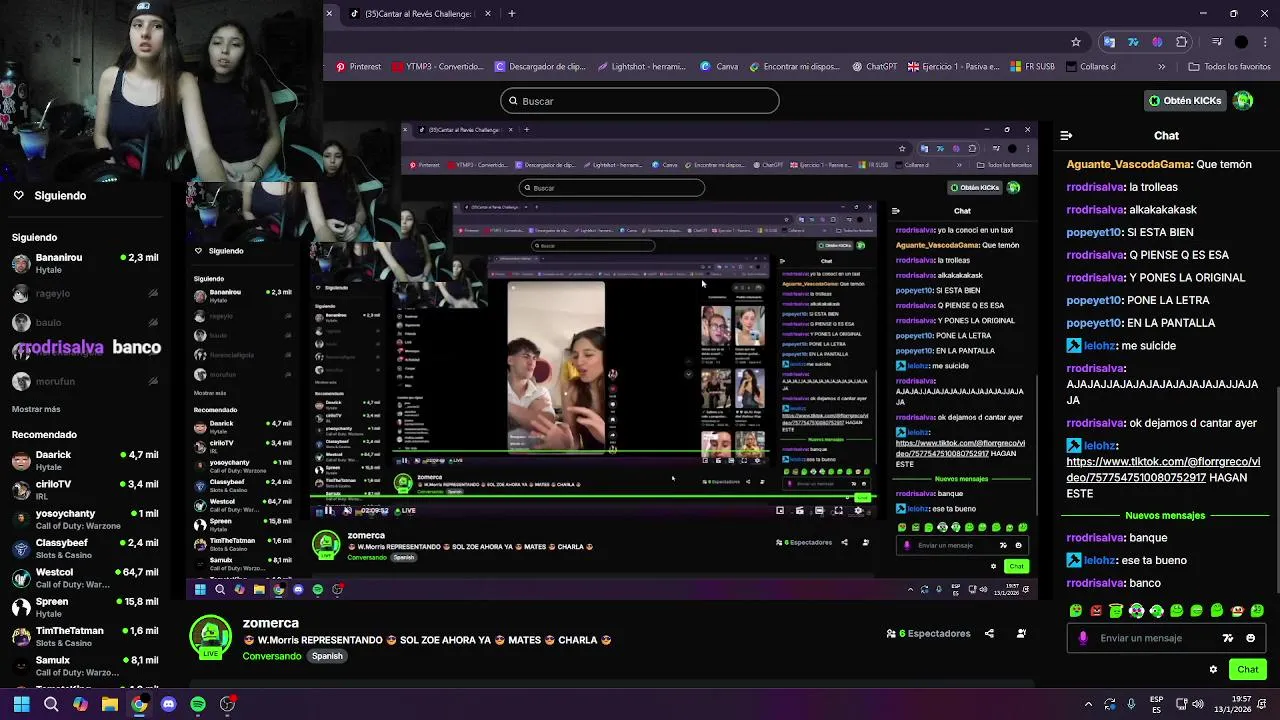
Task: Open cirlioTV channel in sidebar
Action: pyautogui.click(x=85, y=490)
